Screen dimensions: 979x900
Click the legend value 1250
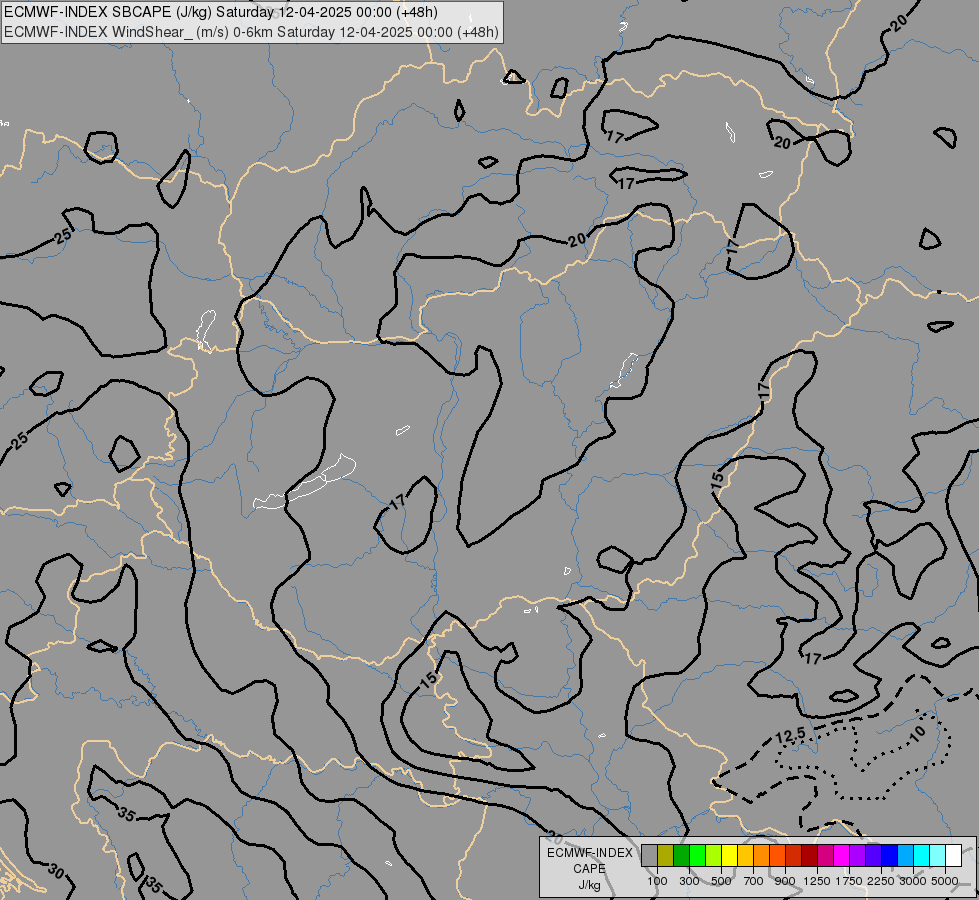coord(817,881)
